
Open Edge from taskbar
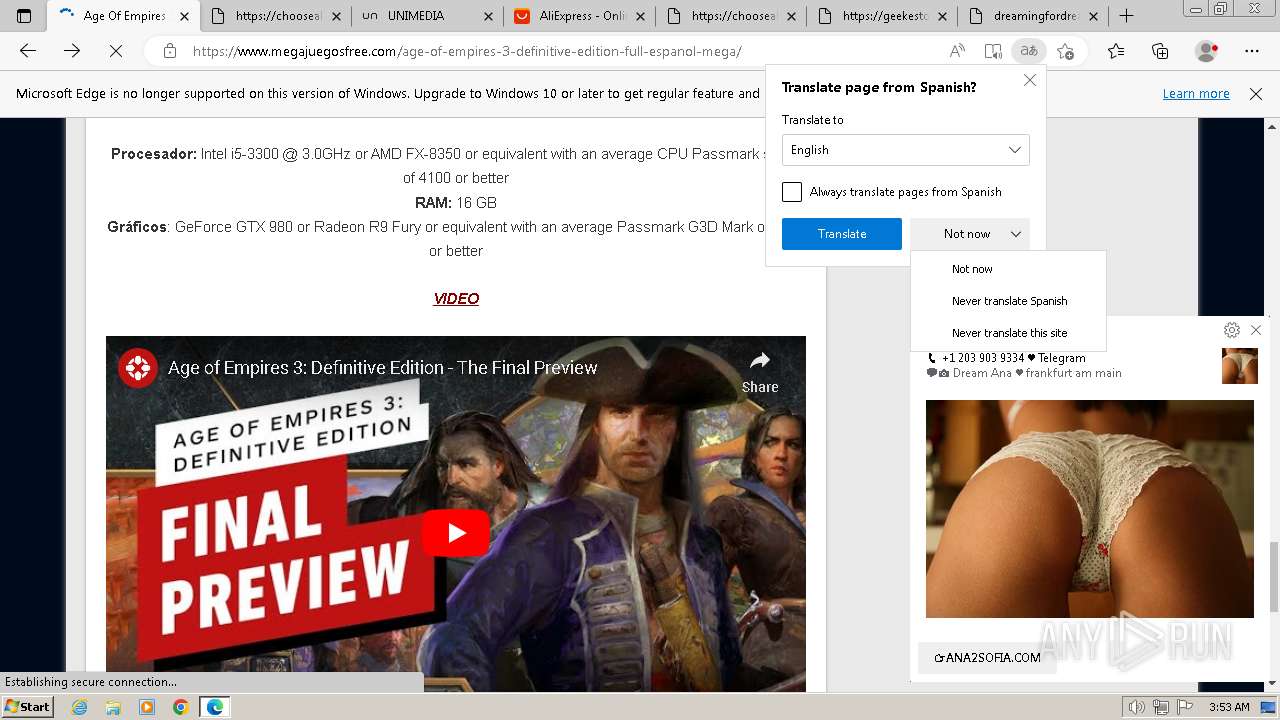(x=215, y=707)
